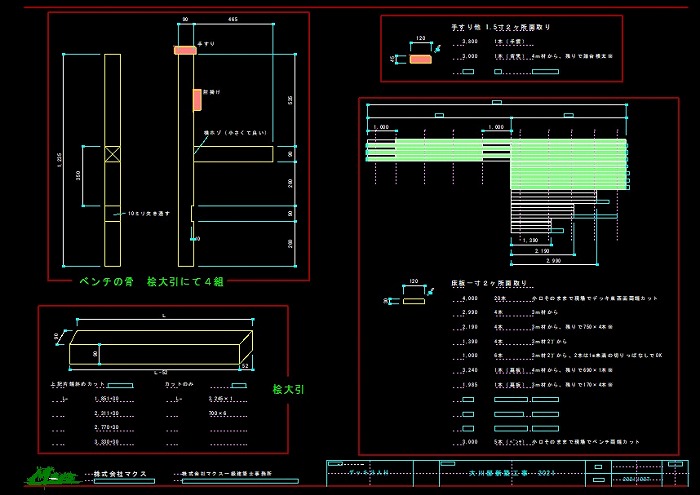Click the crossed square on the left post

coord(112,154)
